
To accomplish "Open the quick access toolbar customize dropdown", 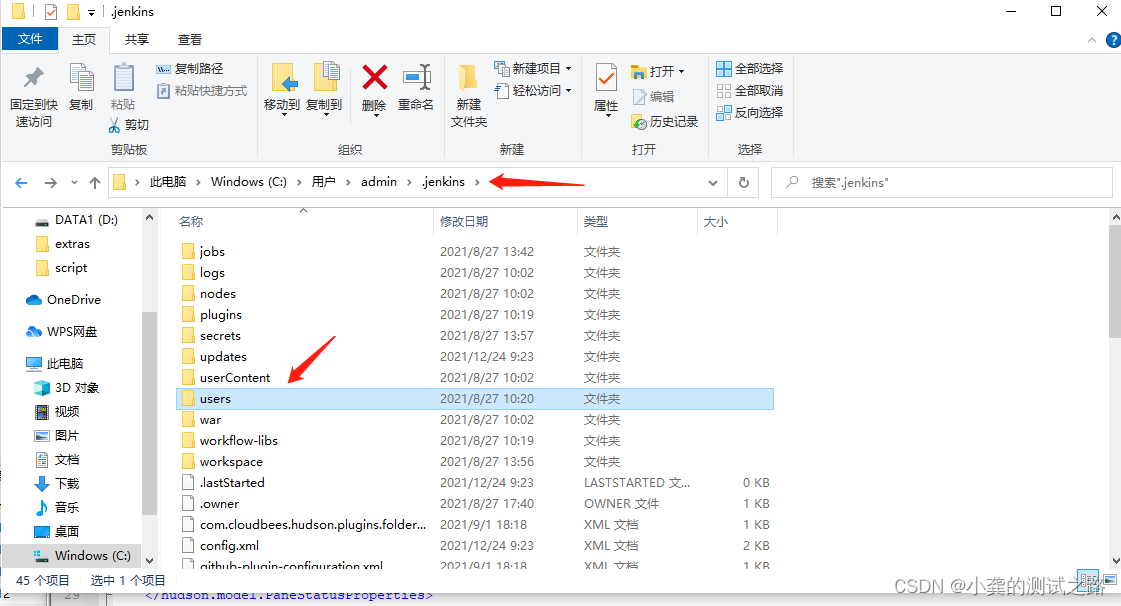I will coord(92,12).
